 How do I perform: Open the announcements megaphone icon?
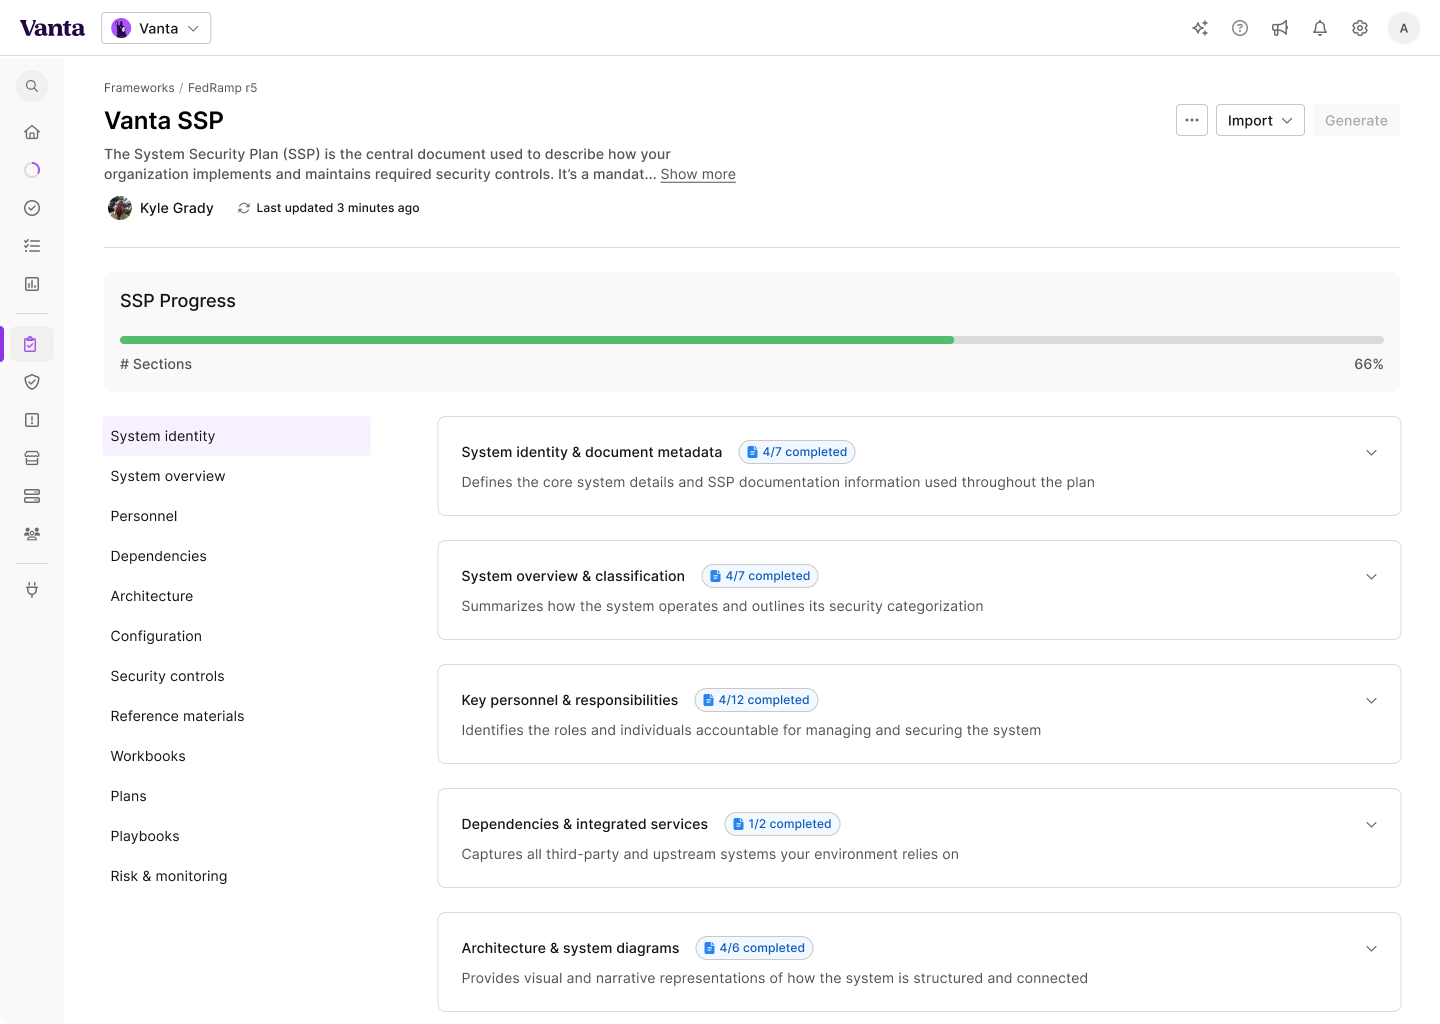click(x=1280, y=28)
